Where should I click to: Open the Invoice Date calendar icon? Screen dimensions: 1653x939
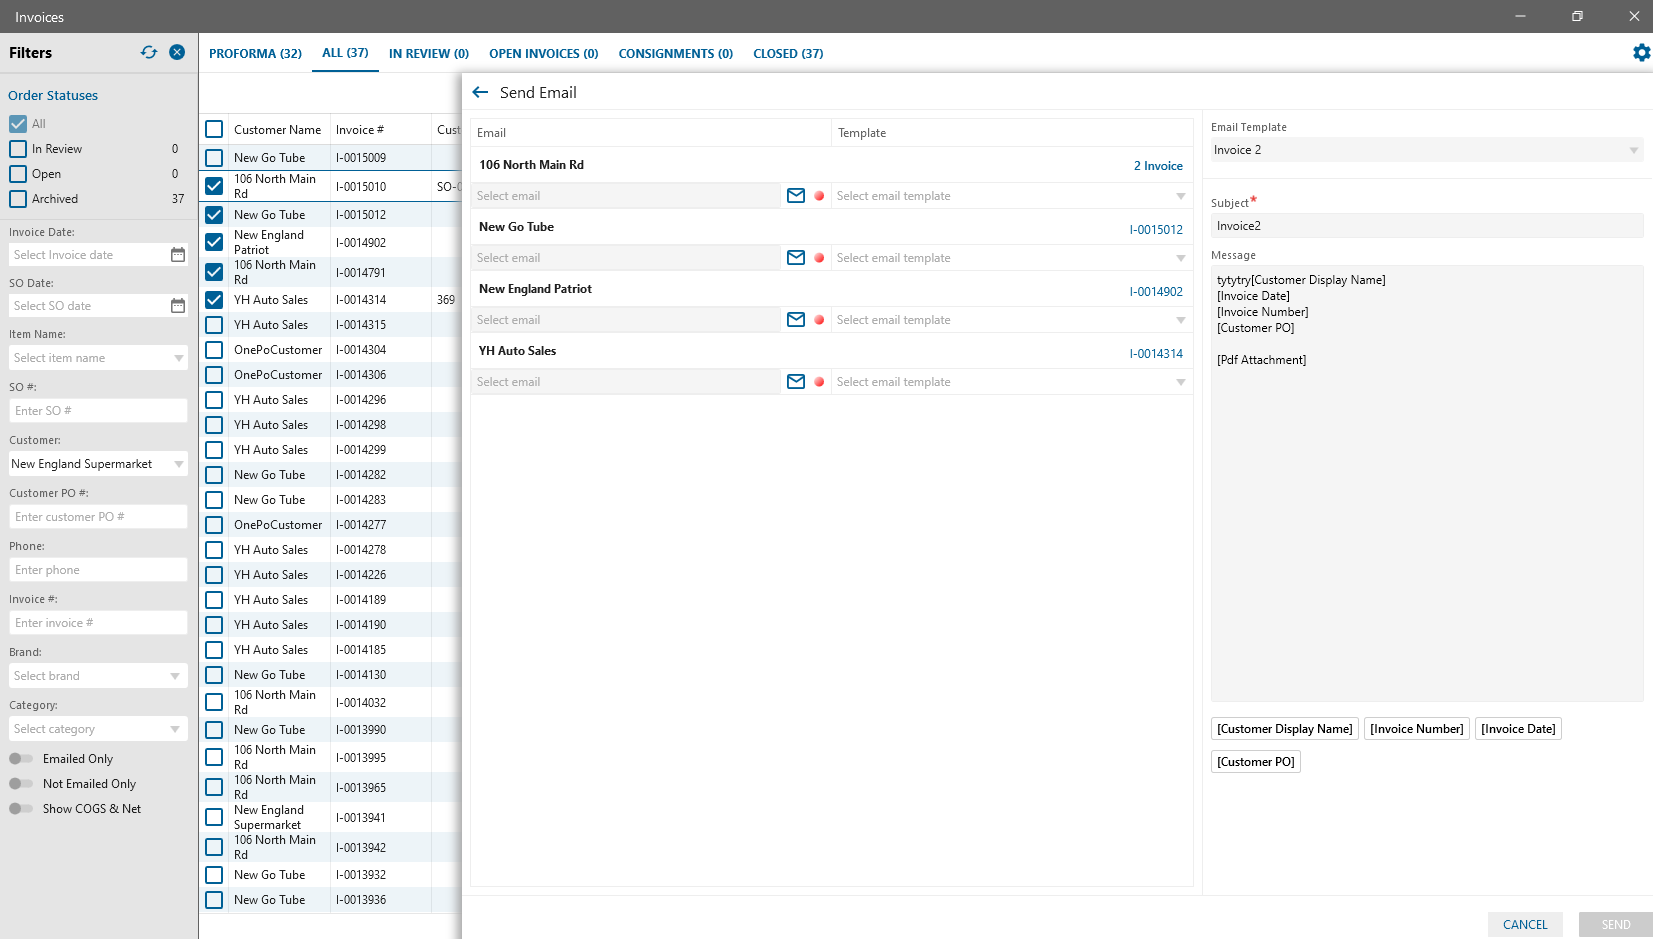(x=178, y=255)
